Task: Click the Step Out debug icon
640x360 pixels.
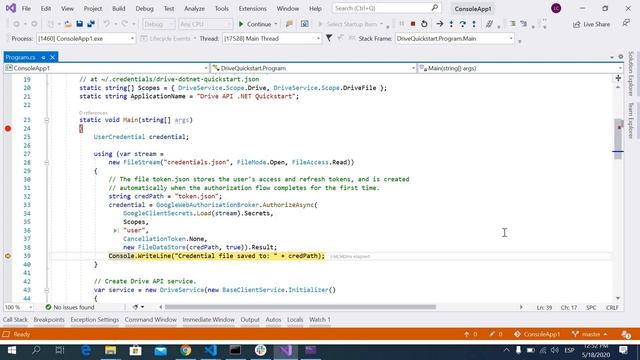Action: pos(474,24)
